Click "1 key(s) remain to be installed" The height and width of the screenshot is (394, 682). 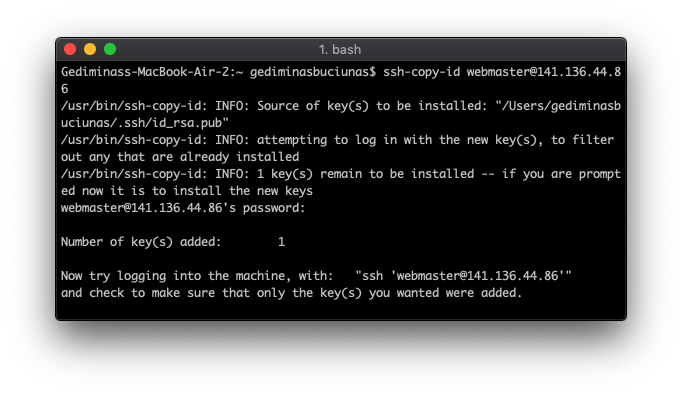coord(365,174)
